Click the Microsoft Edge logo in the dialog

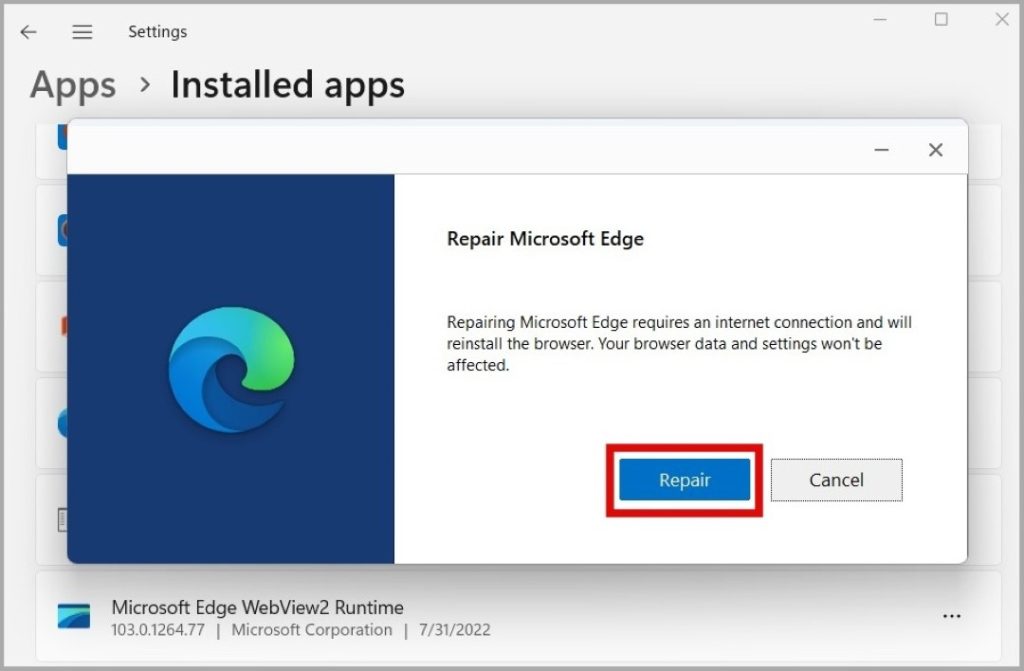[231, 369]
